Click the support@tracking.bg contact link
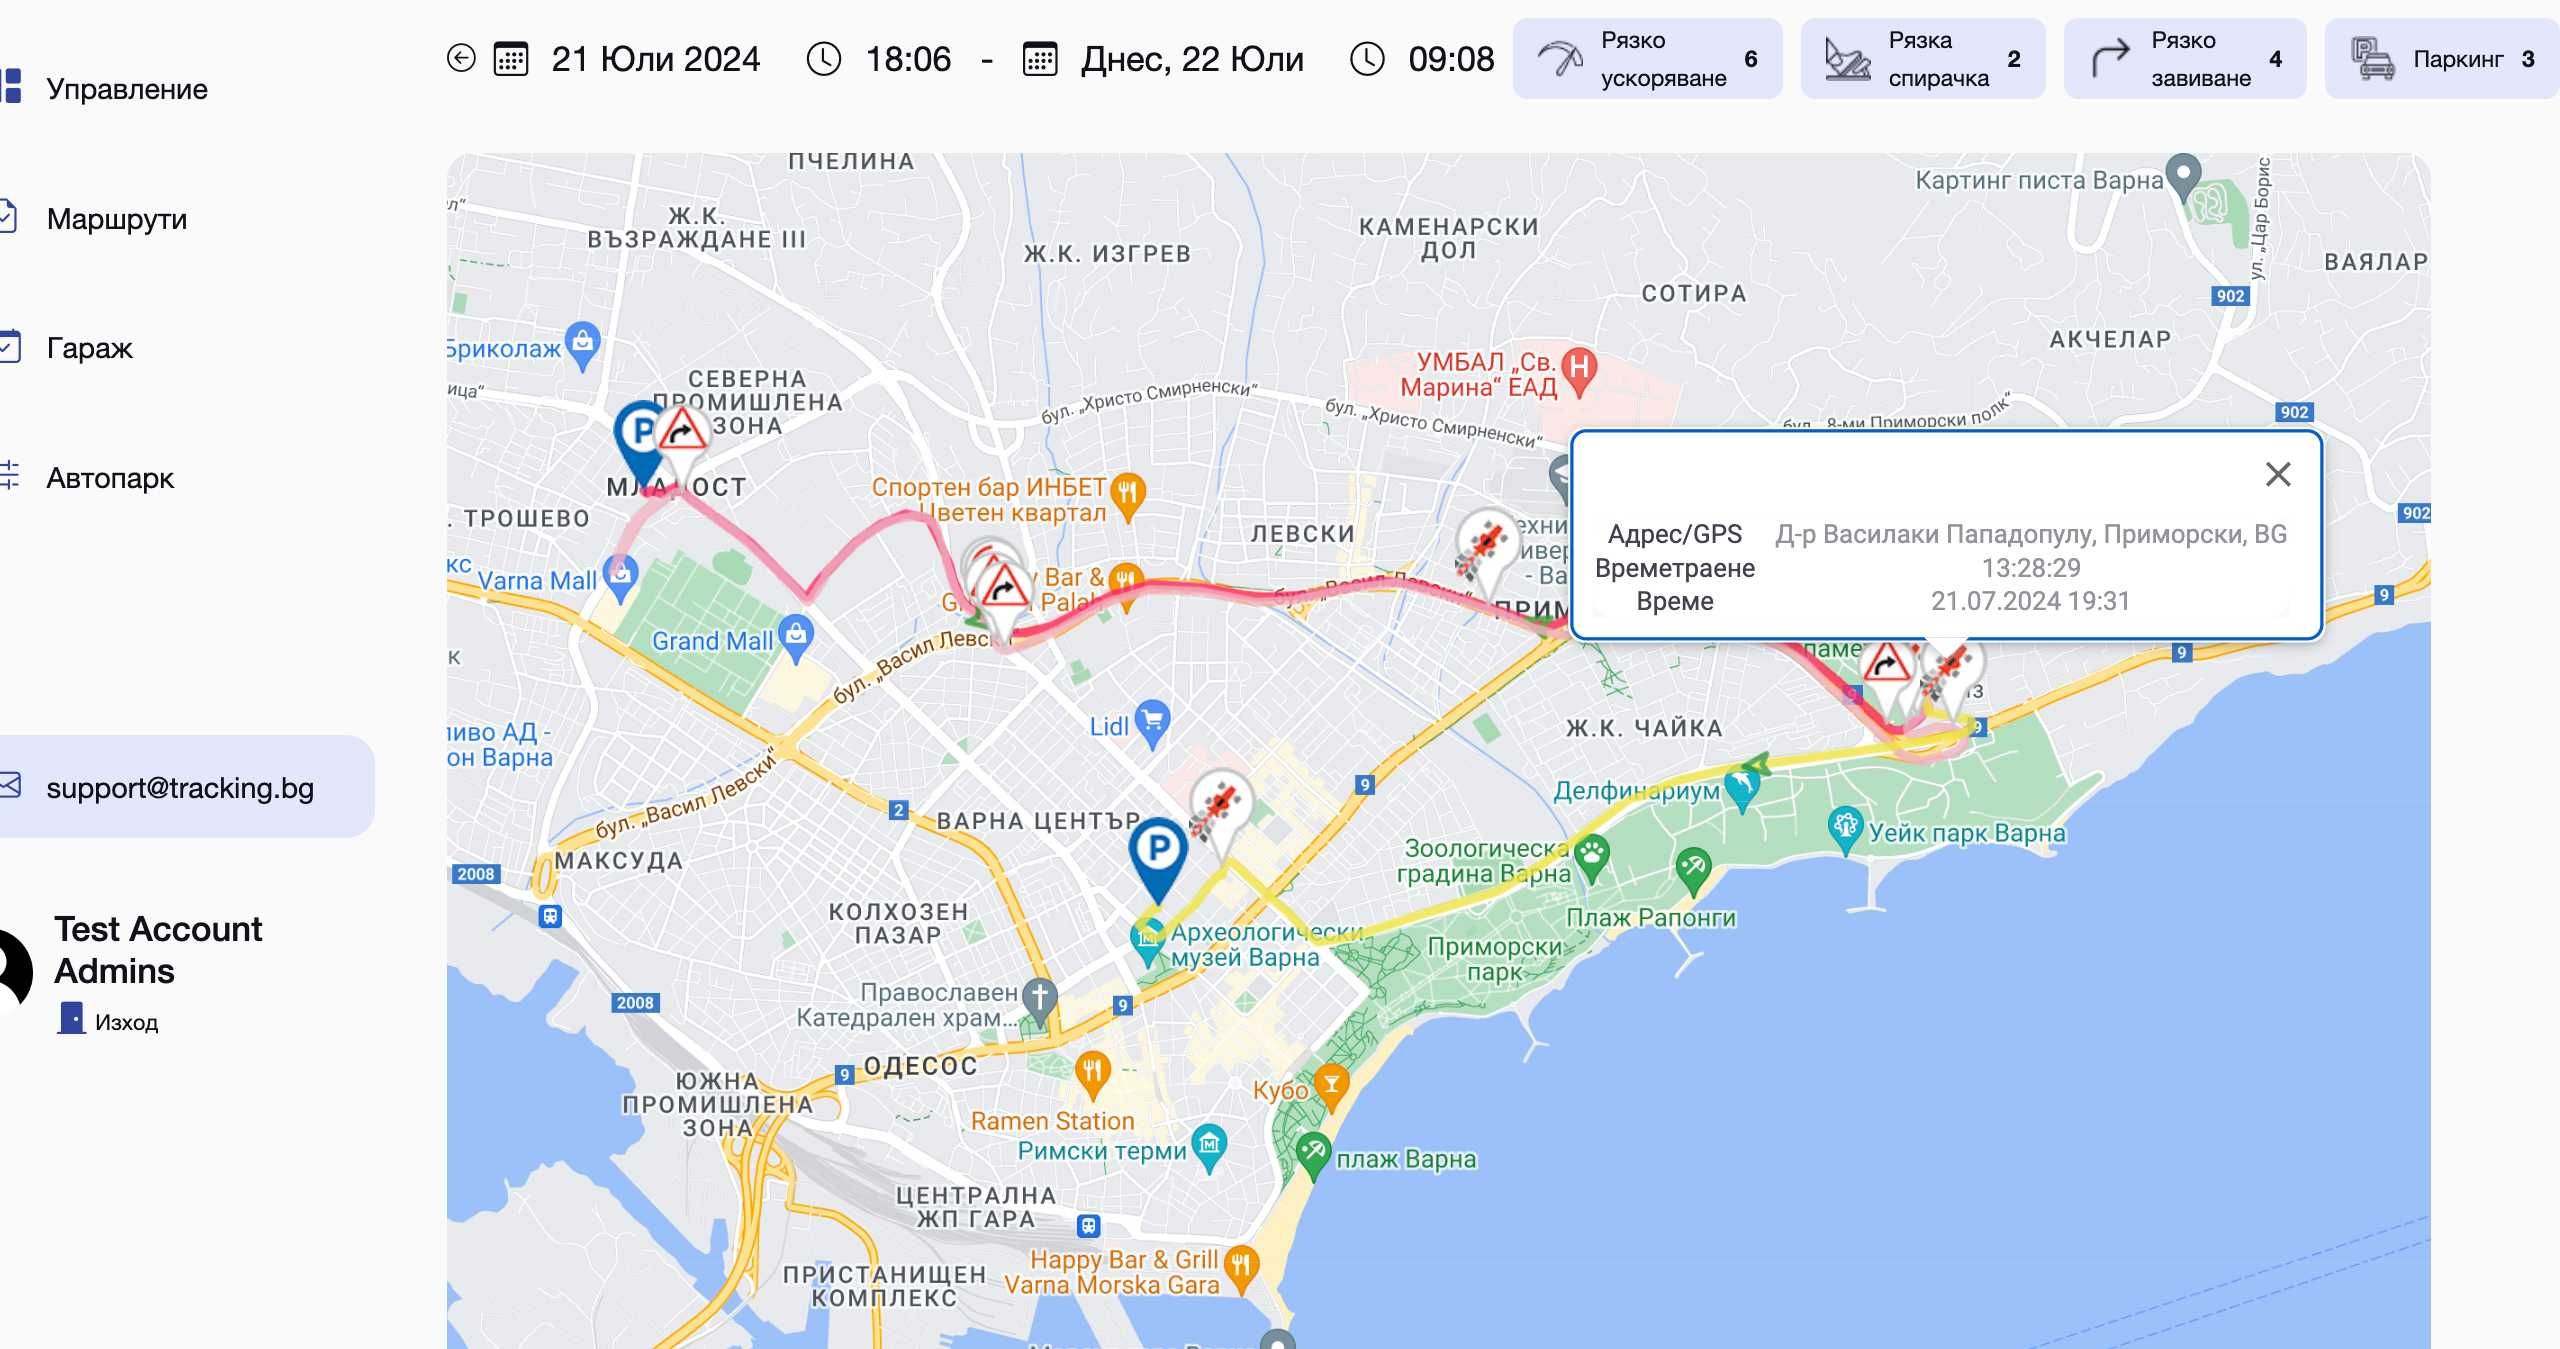This screenshot has height=1349, width=2560. (180, 787)
